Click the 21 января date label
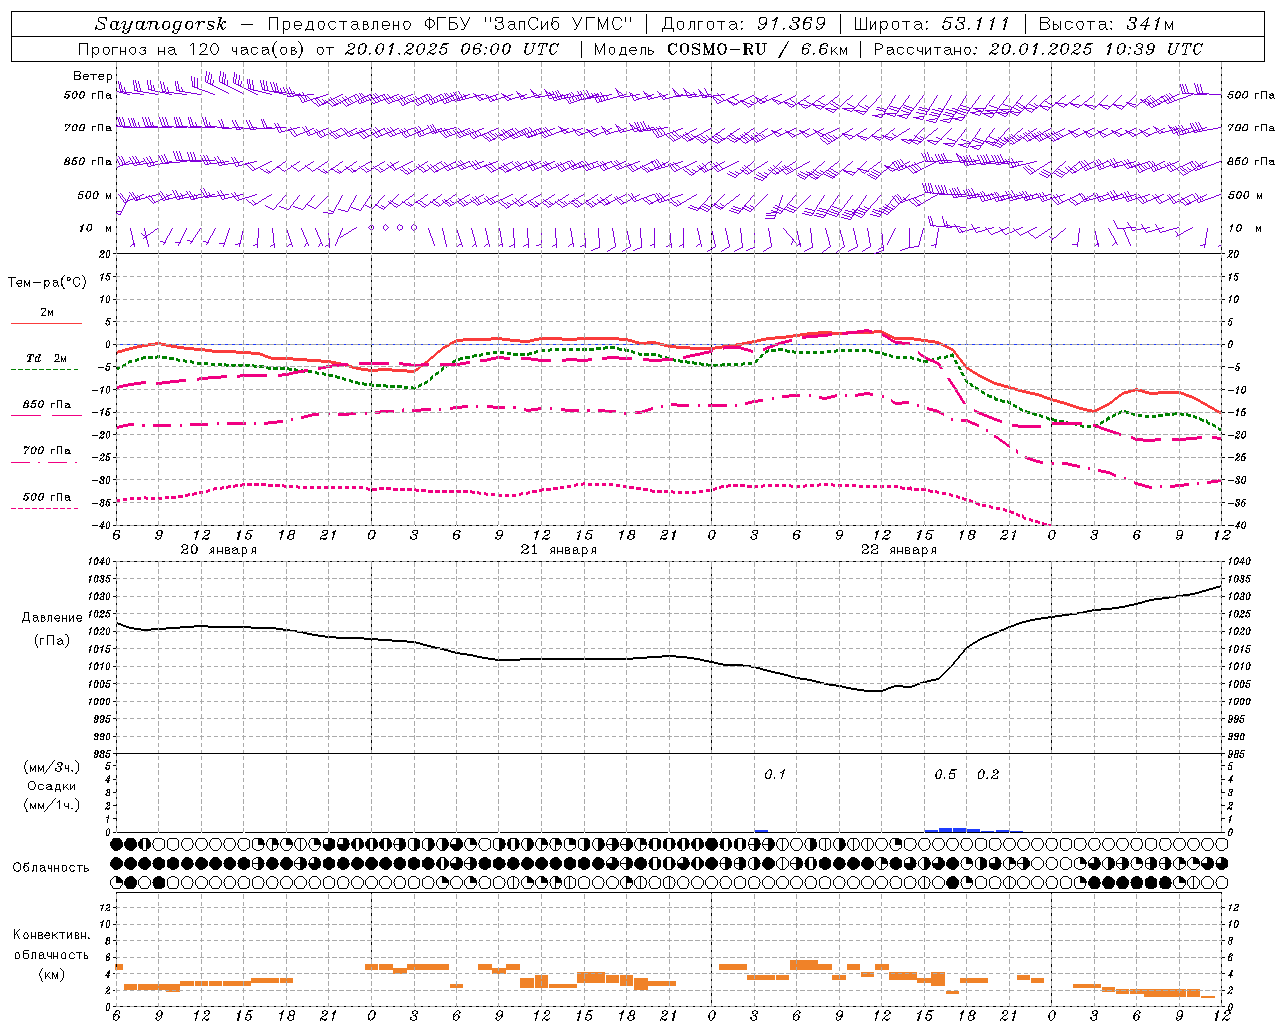 558,550
